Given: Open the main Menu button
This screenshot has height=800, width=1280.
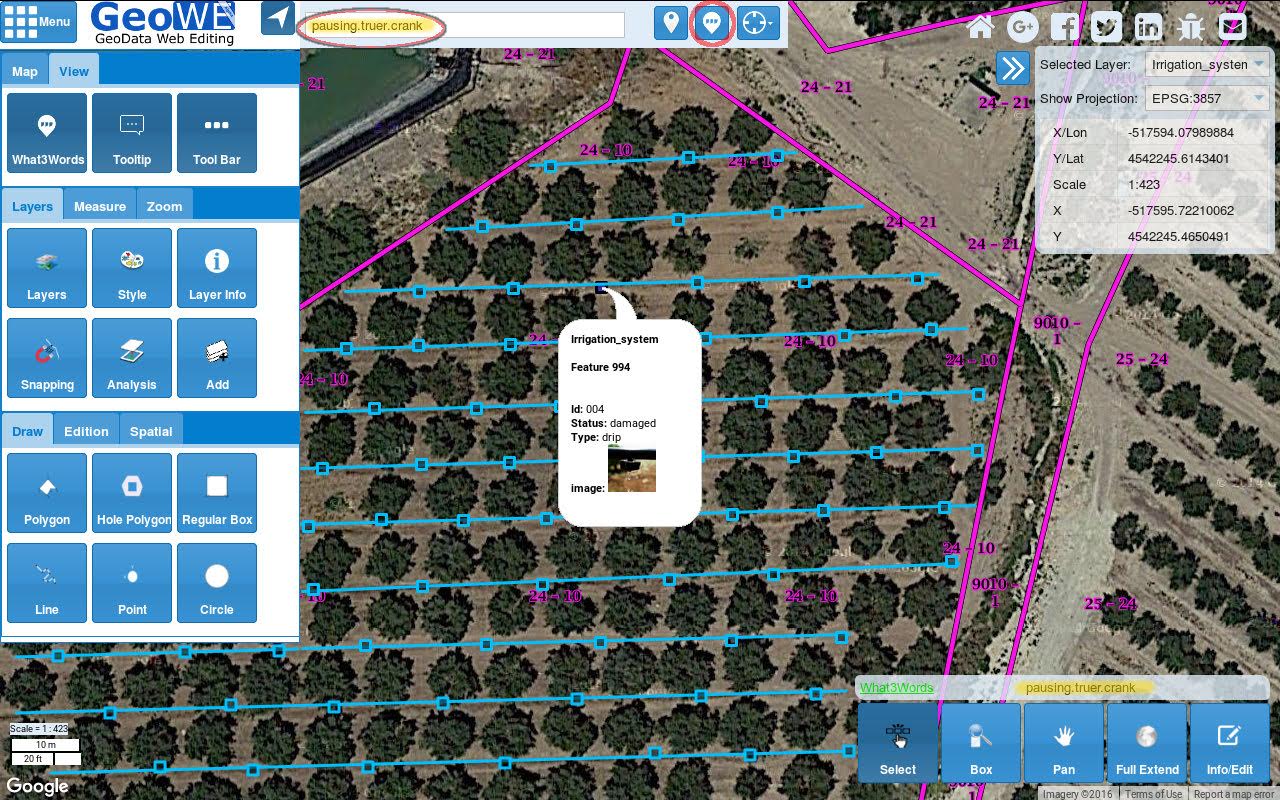Looking at the screenshot, I should pyautogui.click(x=39, y=21).
